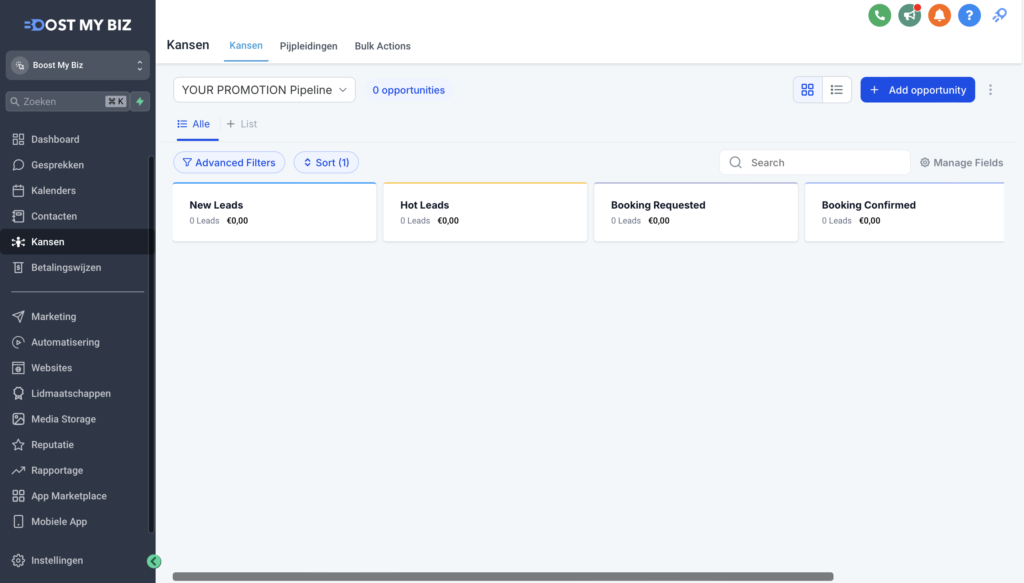The width and height of the screenshot is (1024, 583).
Task: Open the orange notifications bell
Action: (939, 15)
